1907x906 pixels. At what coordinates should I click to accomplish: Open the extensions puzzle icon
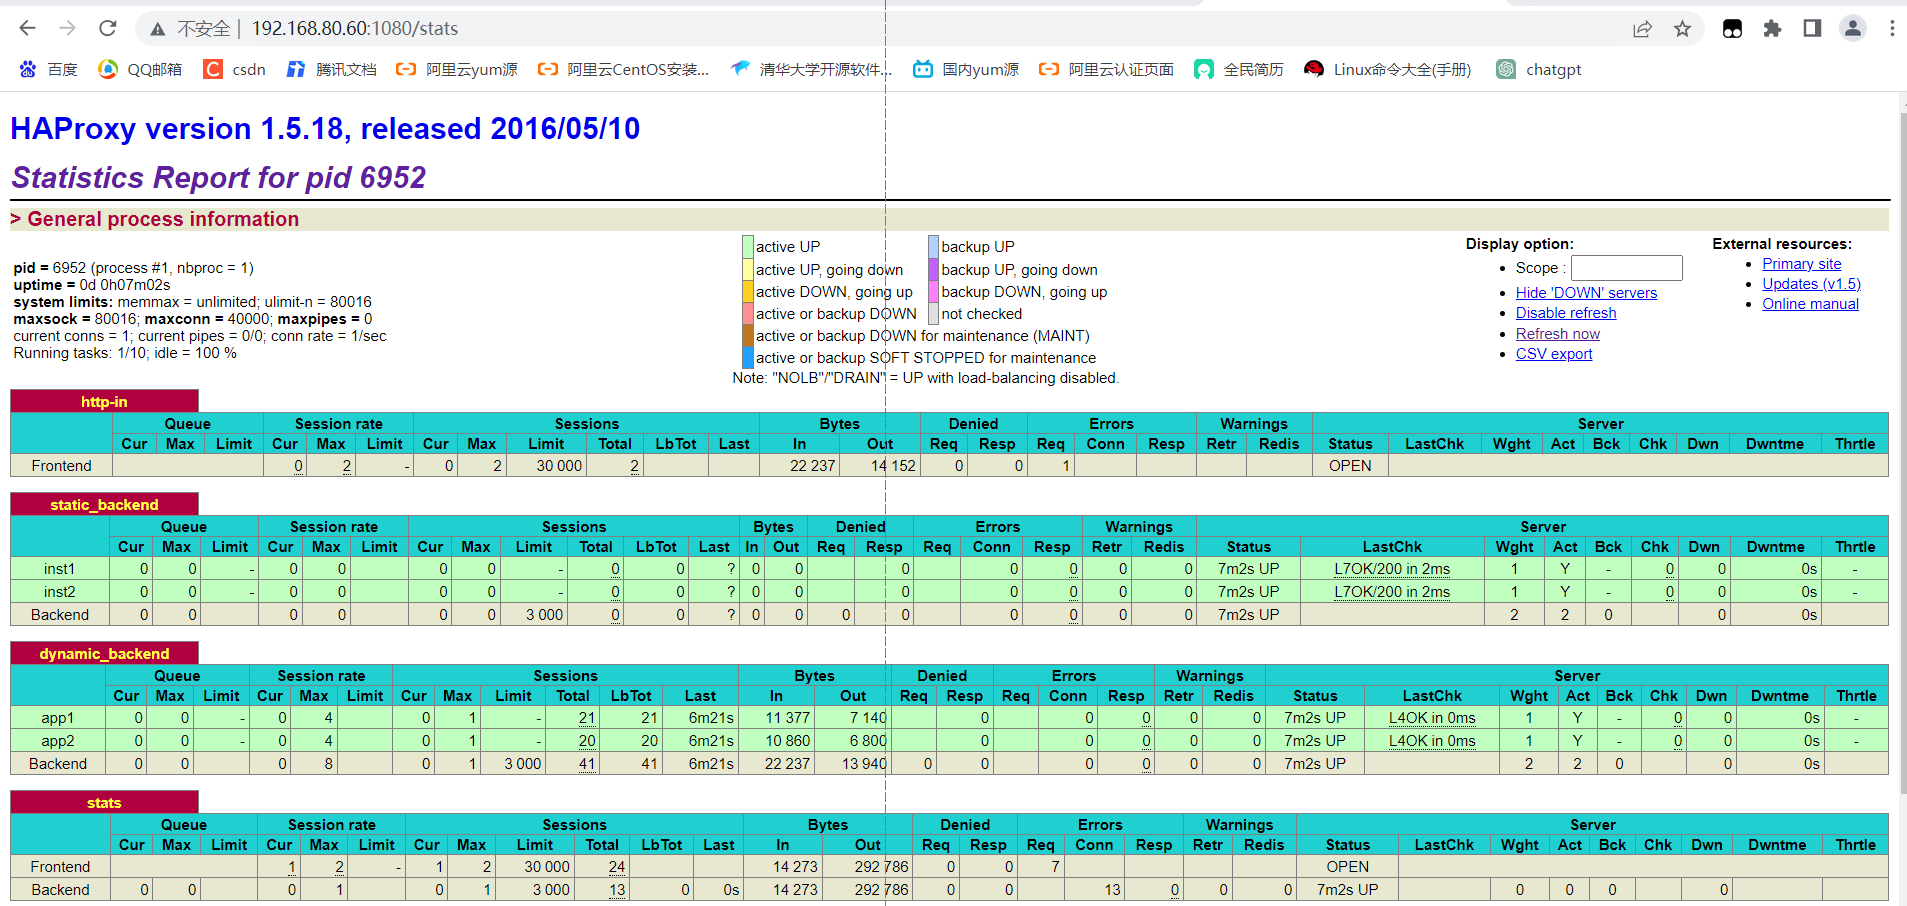click(x=1772, y=29)
